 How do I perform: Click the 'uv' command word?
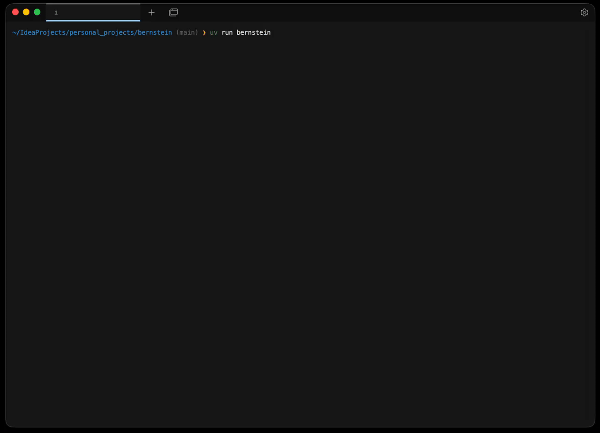coord(214,33)
